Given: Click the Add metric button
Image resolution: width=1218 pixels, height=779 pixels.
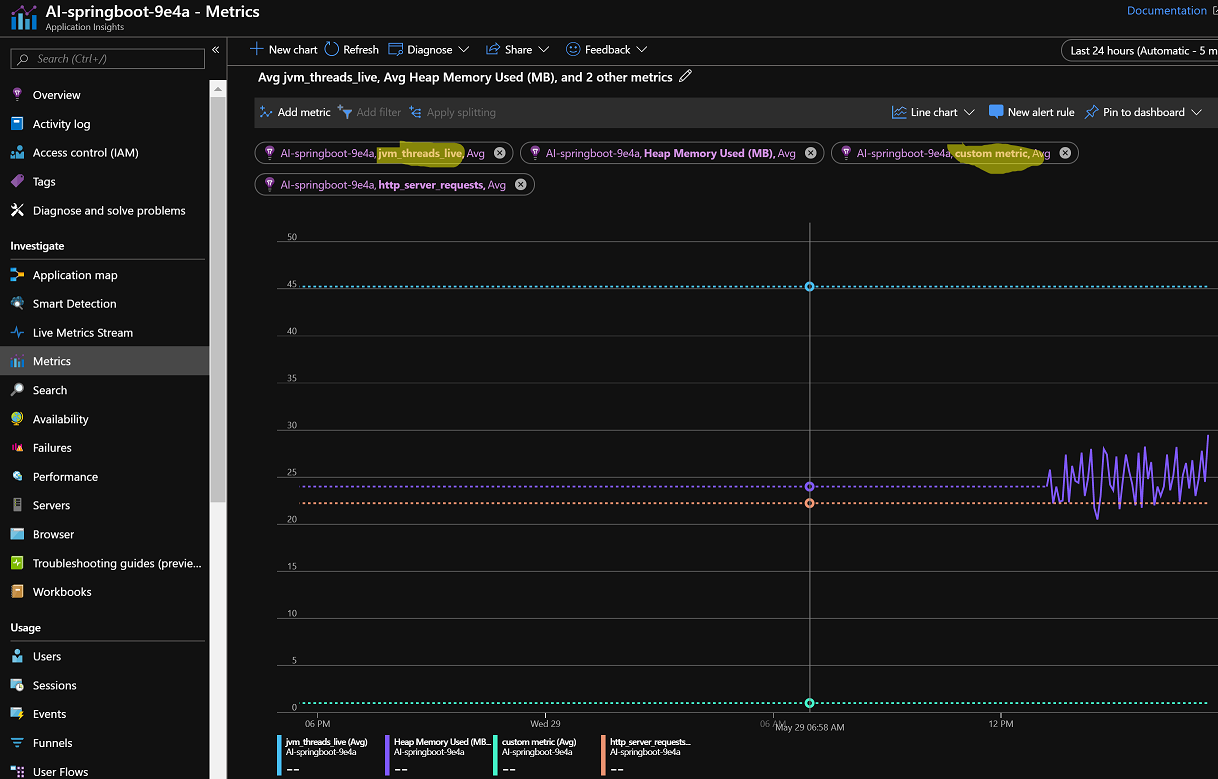Looking at the screenshot, I should [x=294, y=112].
